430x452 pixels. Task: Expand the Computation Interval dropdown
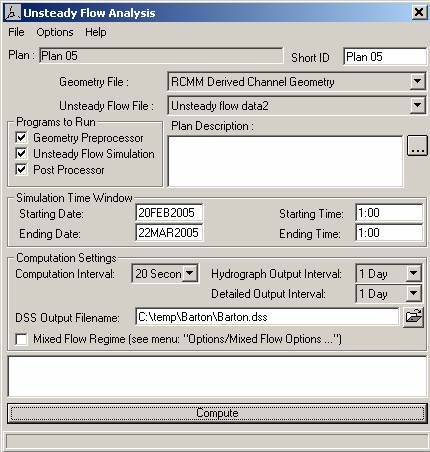coord(190,273)
